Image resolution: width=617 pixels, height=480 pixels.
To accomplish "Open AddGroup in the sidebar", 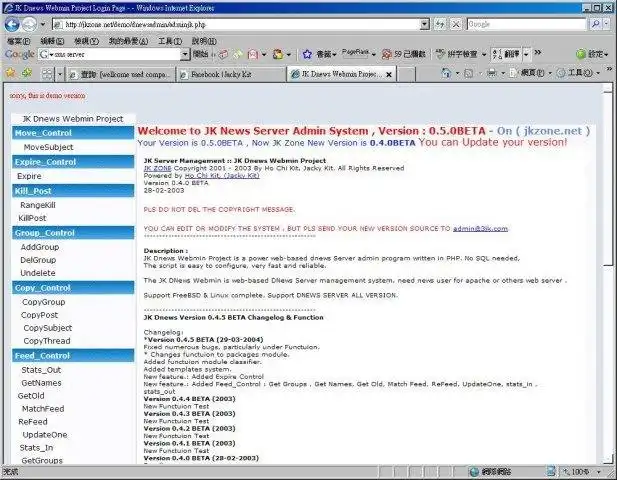I will point(40,247).
